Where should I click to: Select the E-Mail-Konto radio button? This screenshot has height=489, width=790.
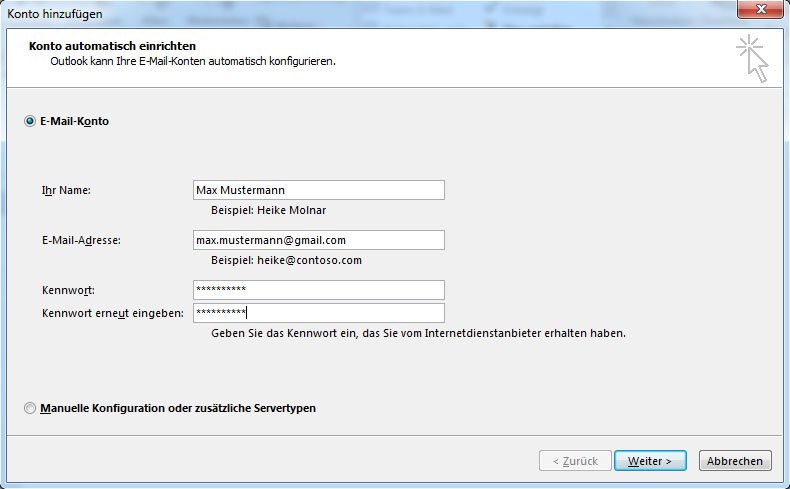[x=30, y=121]
